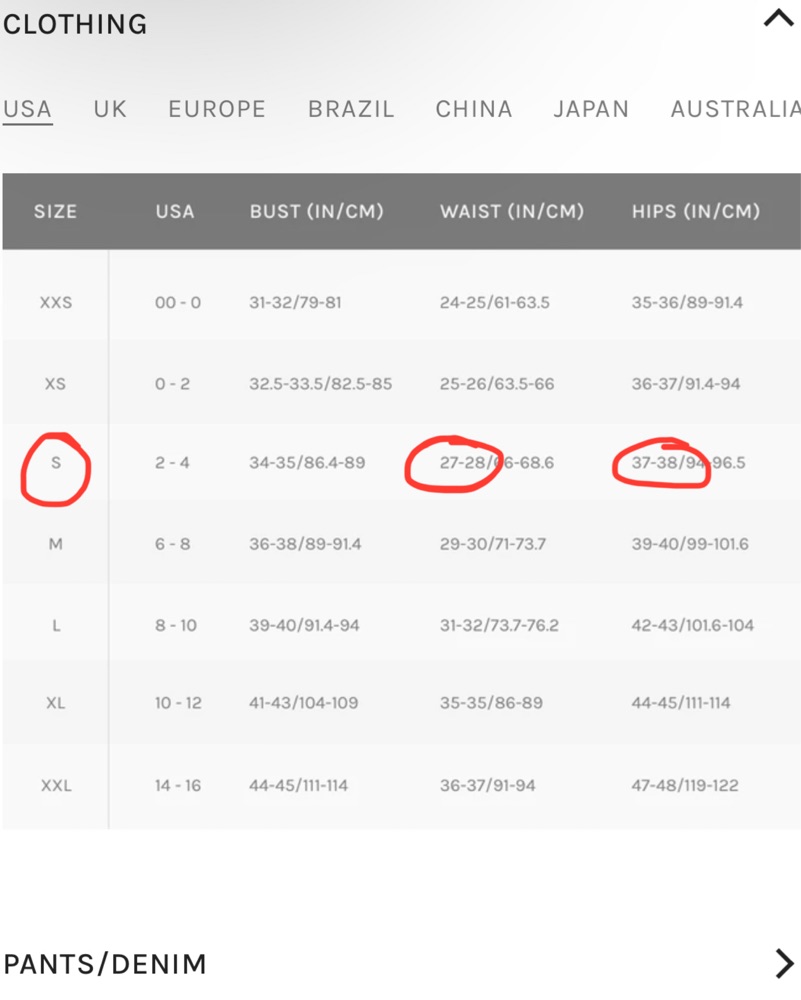Open the China size tab

474,109
